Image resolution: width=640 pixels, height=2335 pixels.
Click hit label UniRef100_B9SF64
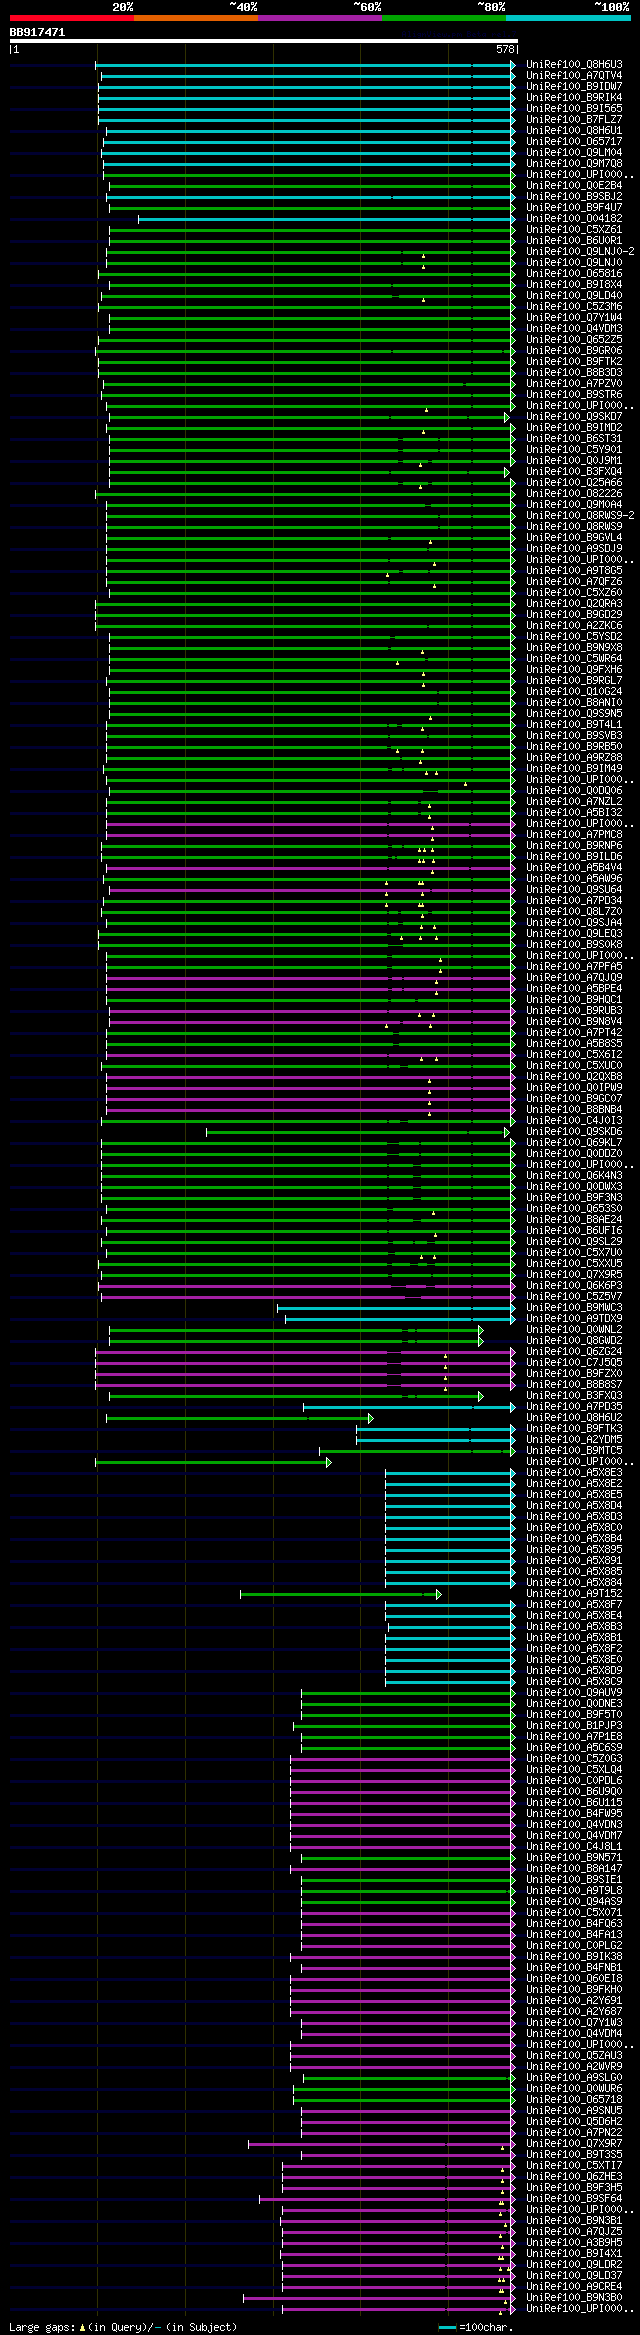[574, 2198]
